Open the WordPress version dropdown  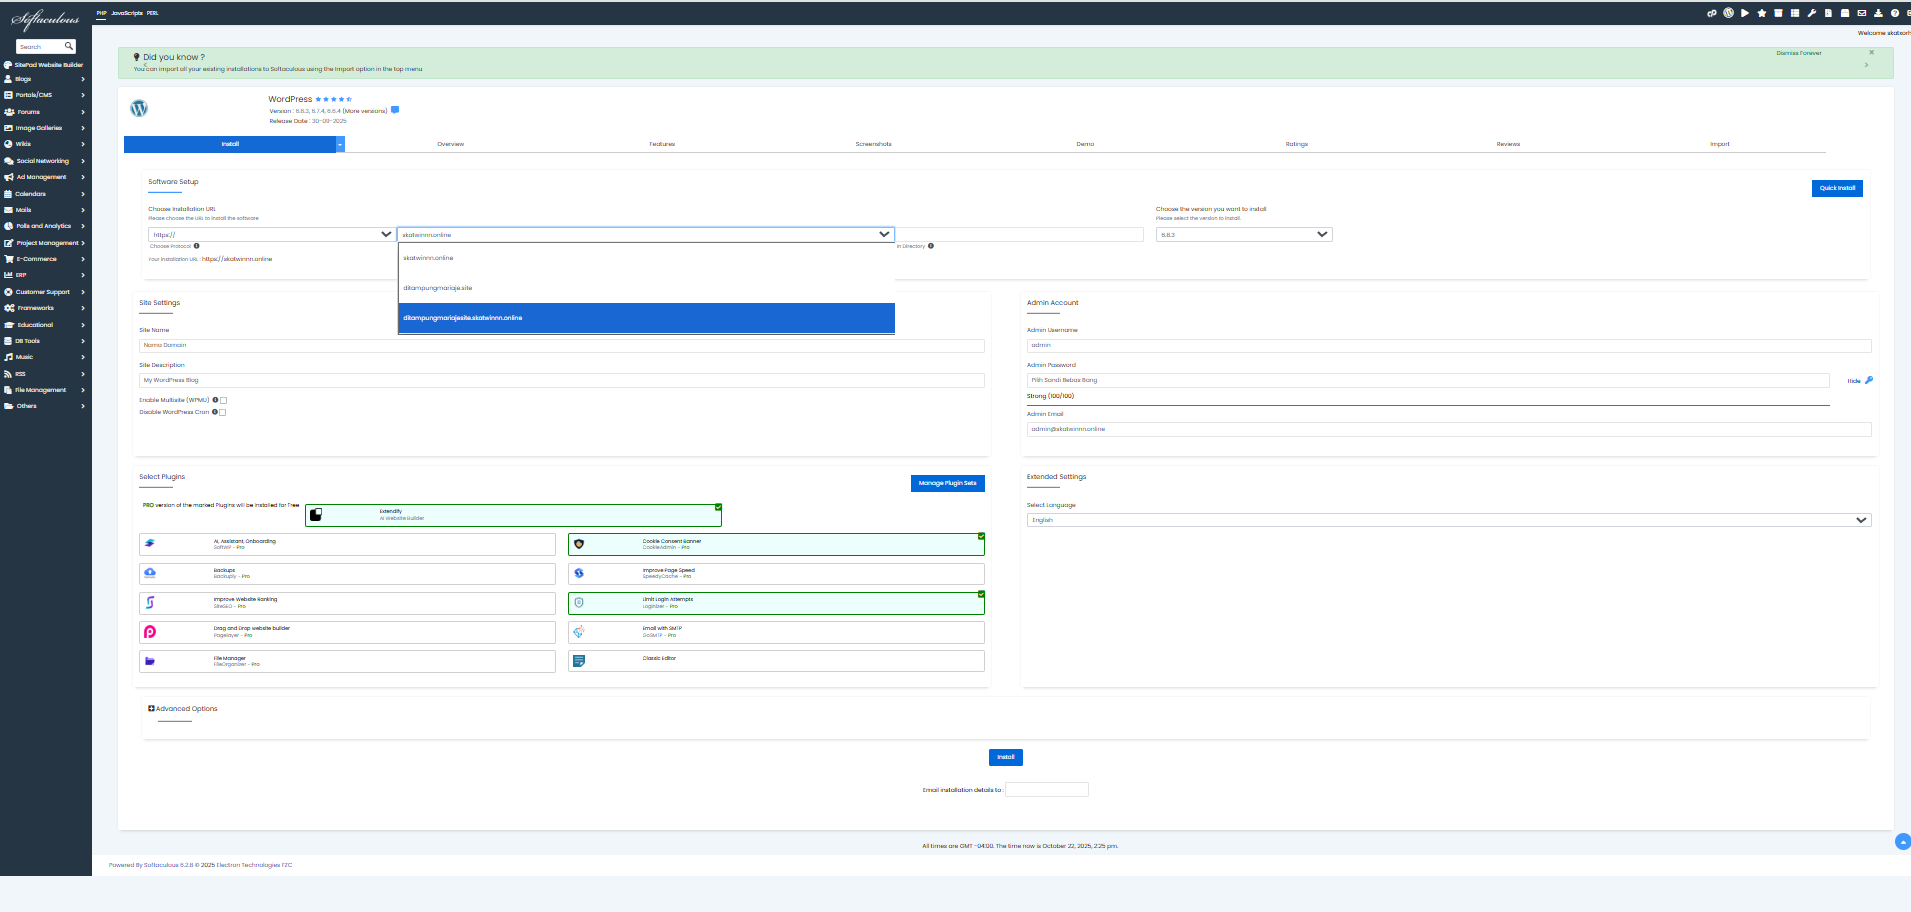[1243, 234]
